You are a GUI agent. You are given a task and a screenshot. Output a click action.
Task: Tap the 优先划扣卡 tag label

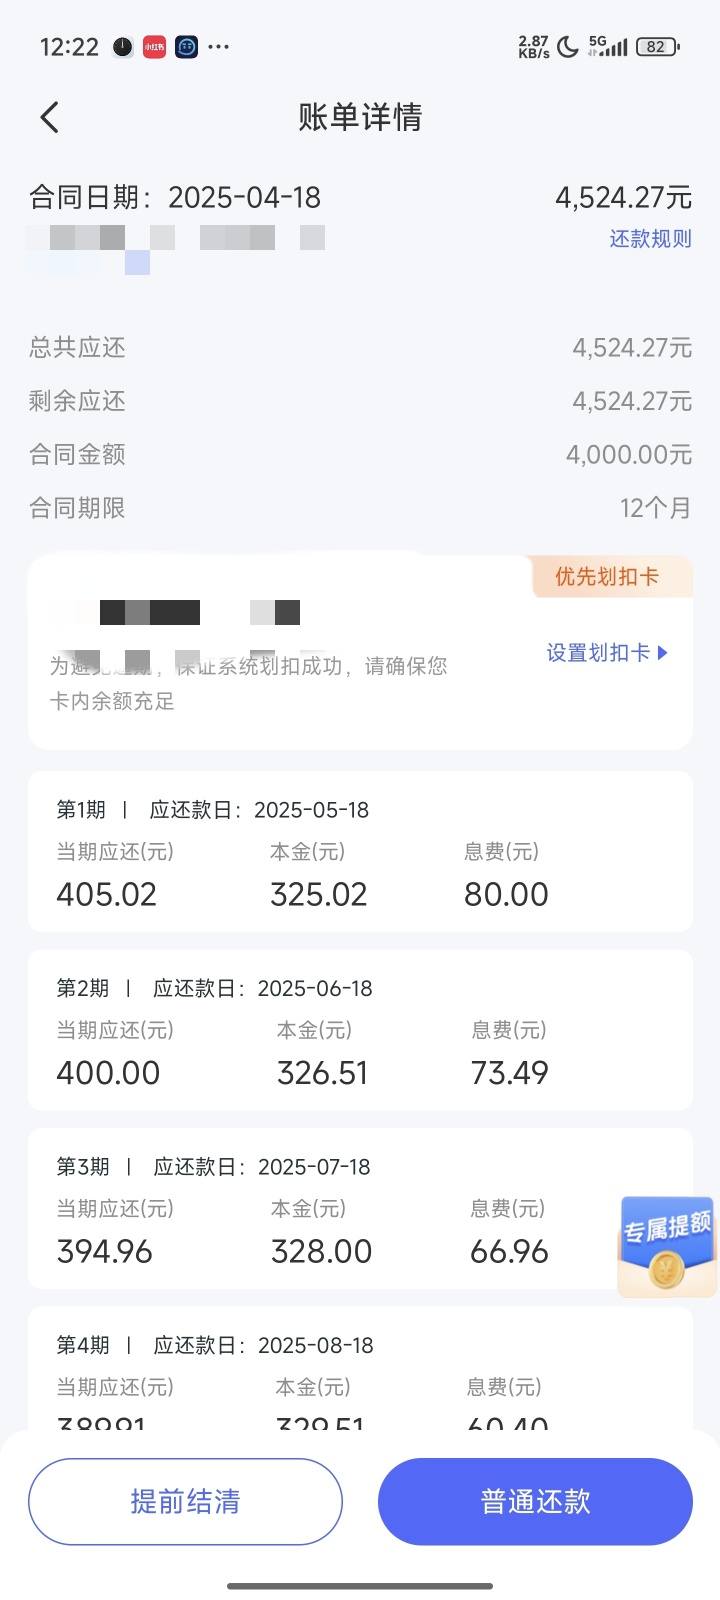coord(607,577)
